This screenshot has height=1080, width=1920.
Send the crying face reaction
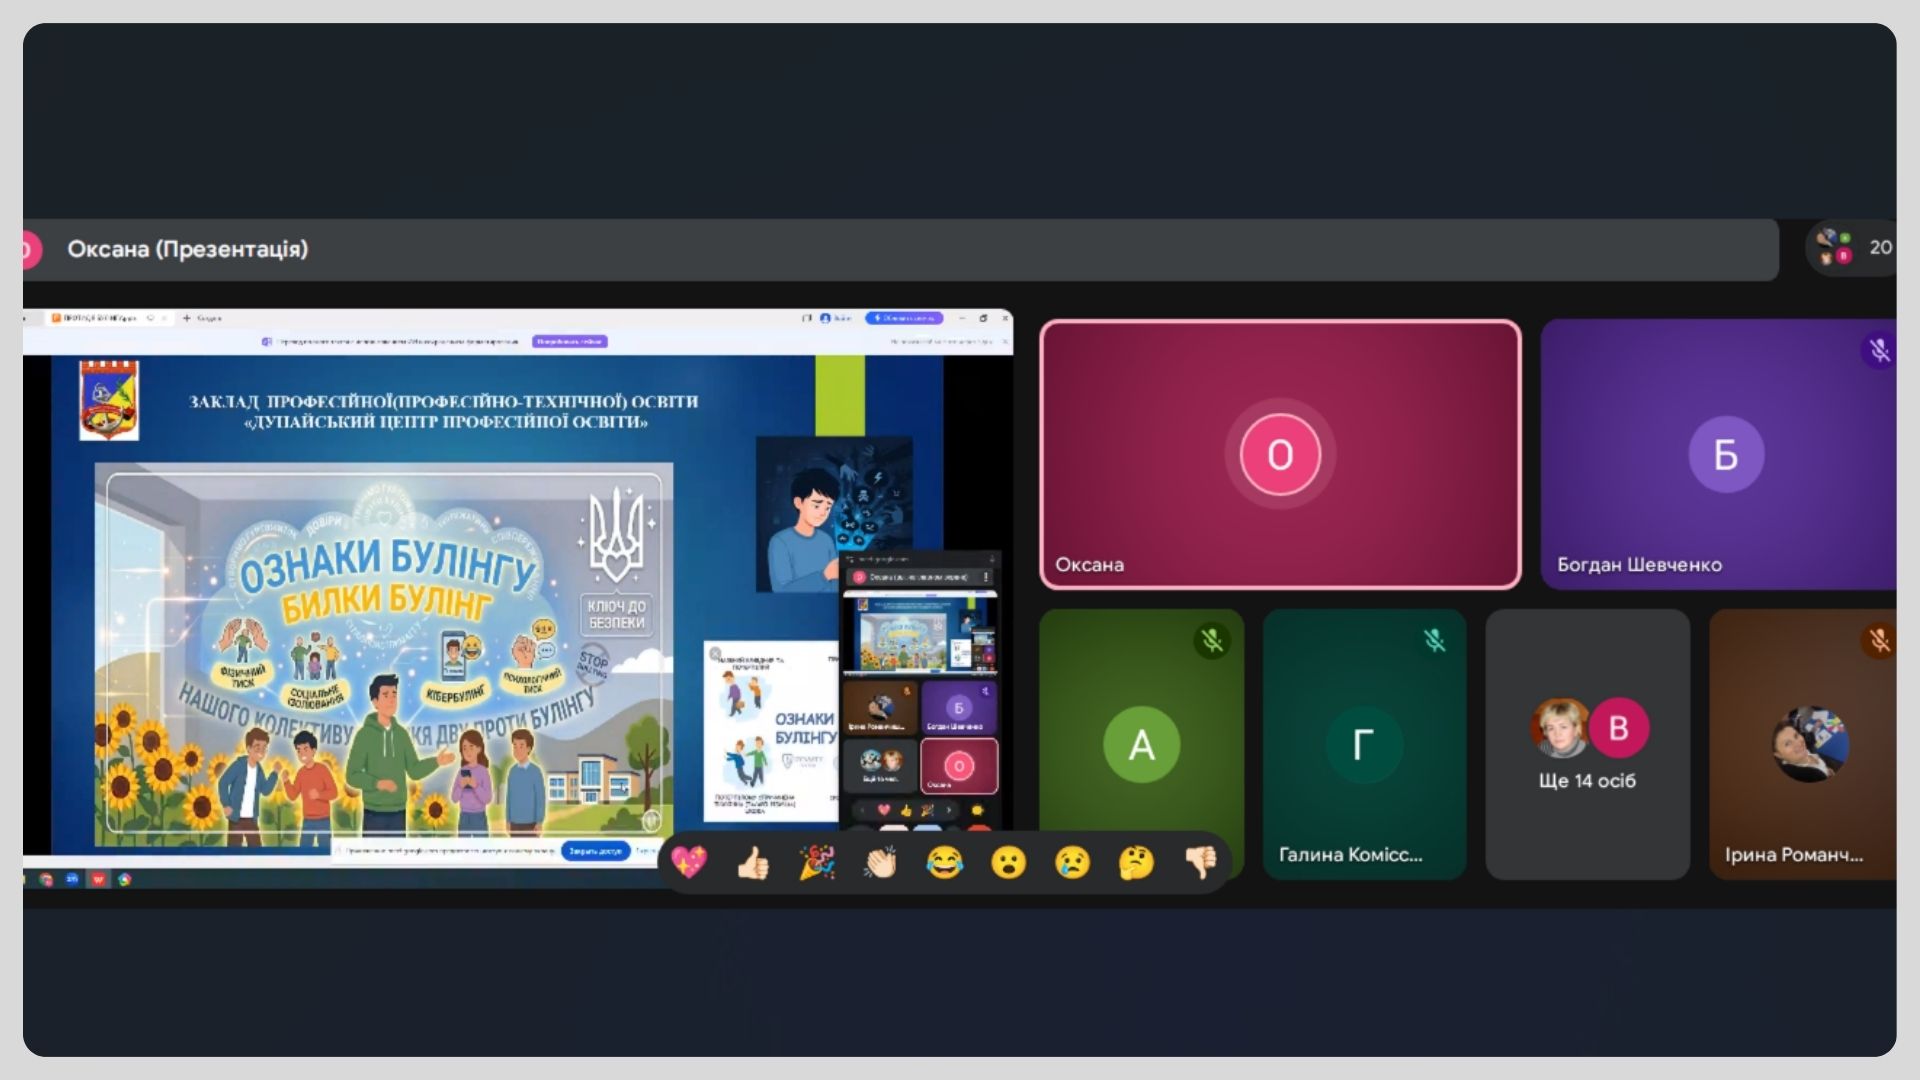coord(1072,861)
